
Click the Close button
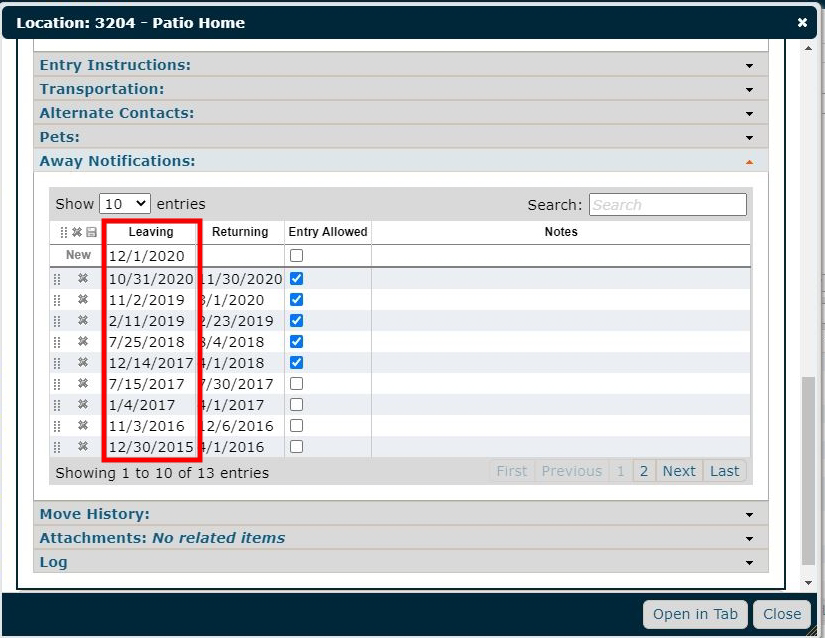click(782, 614)
